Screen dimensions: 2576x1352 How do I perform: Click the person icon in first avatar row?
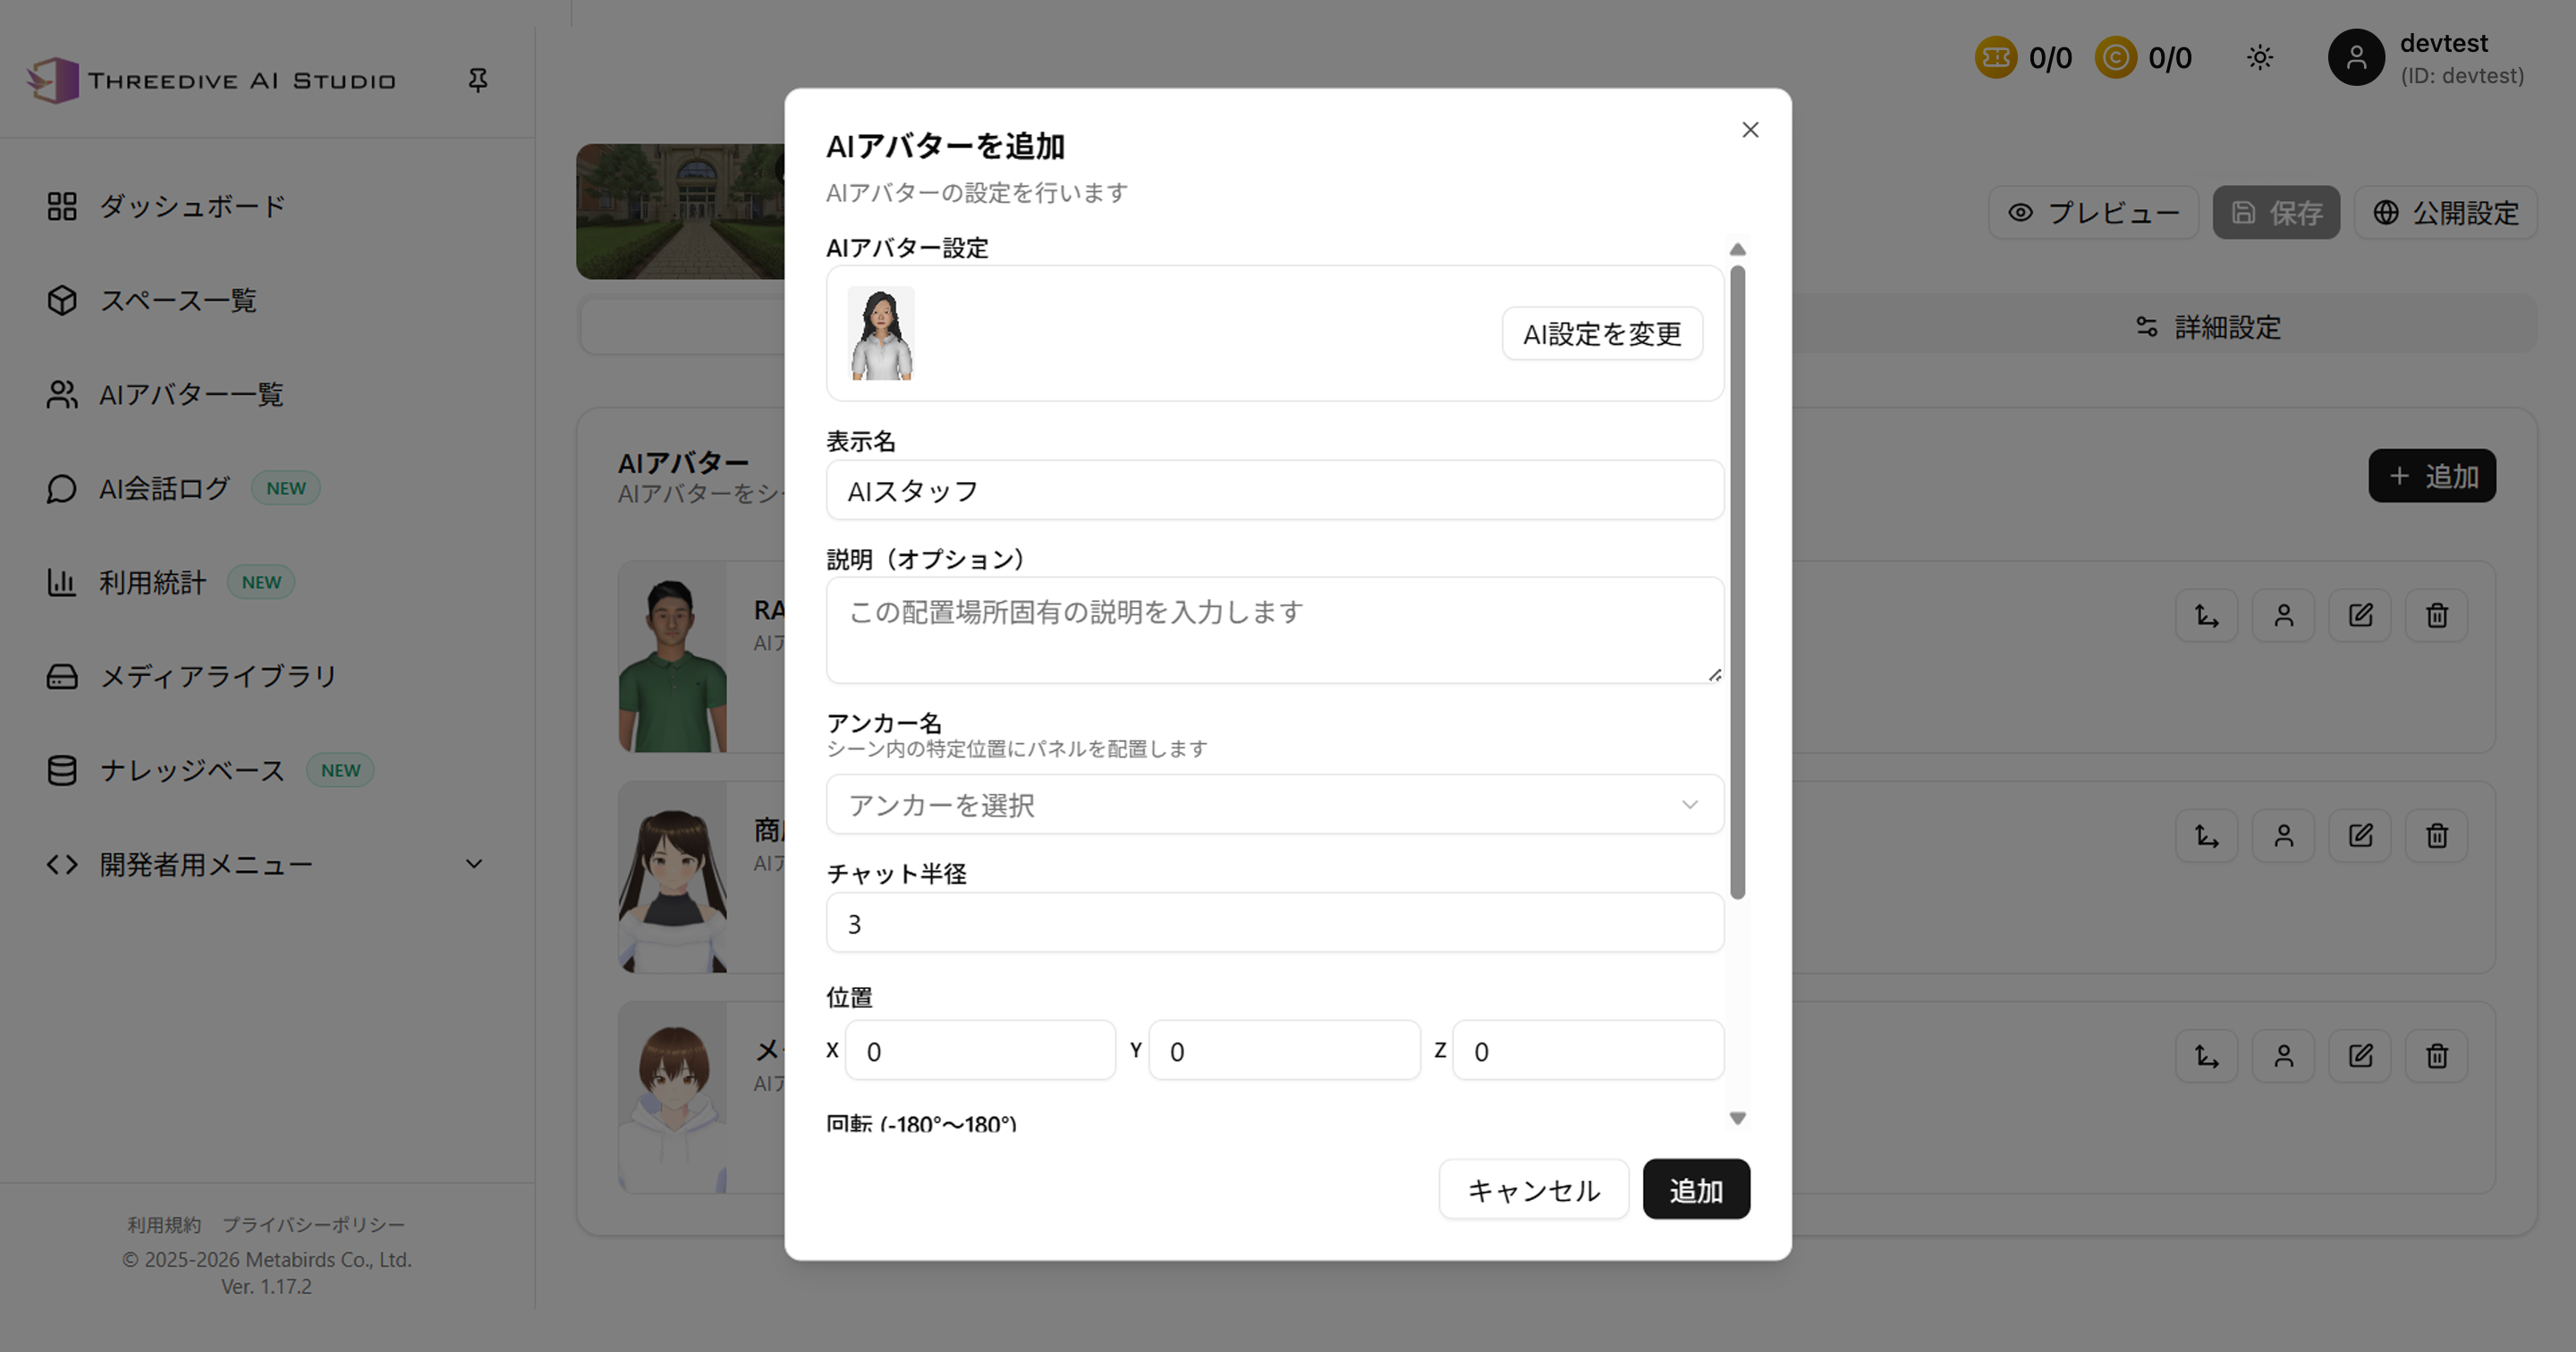click(x=2284, y=615)
